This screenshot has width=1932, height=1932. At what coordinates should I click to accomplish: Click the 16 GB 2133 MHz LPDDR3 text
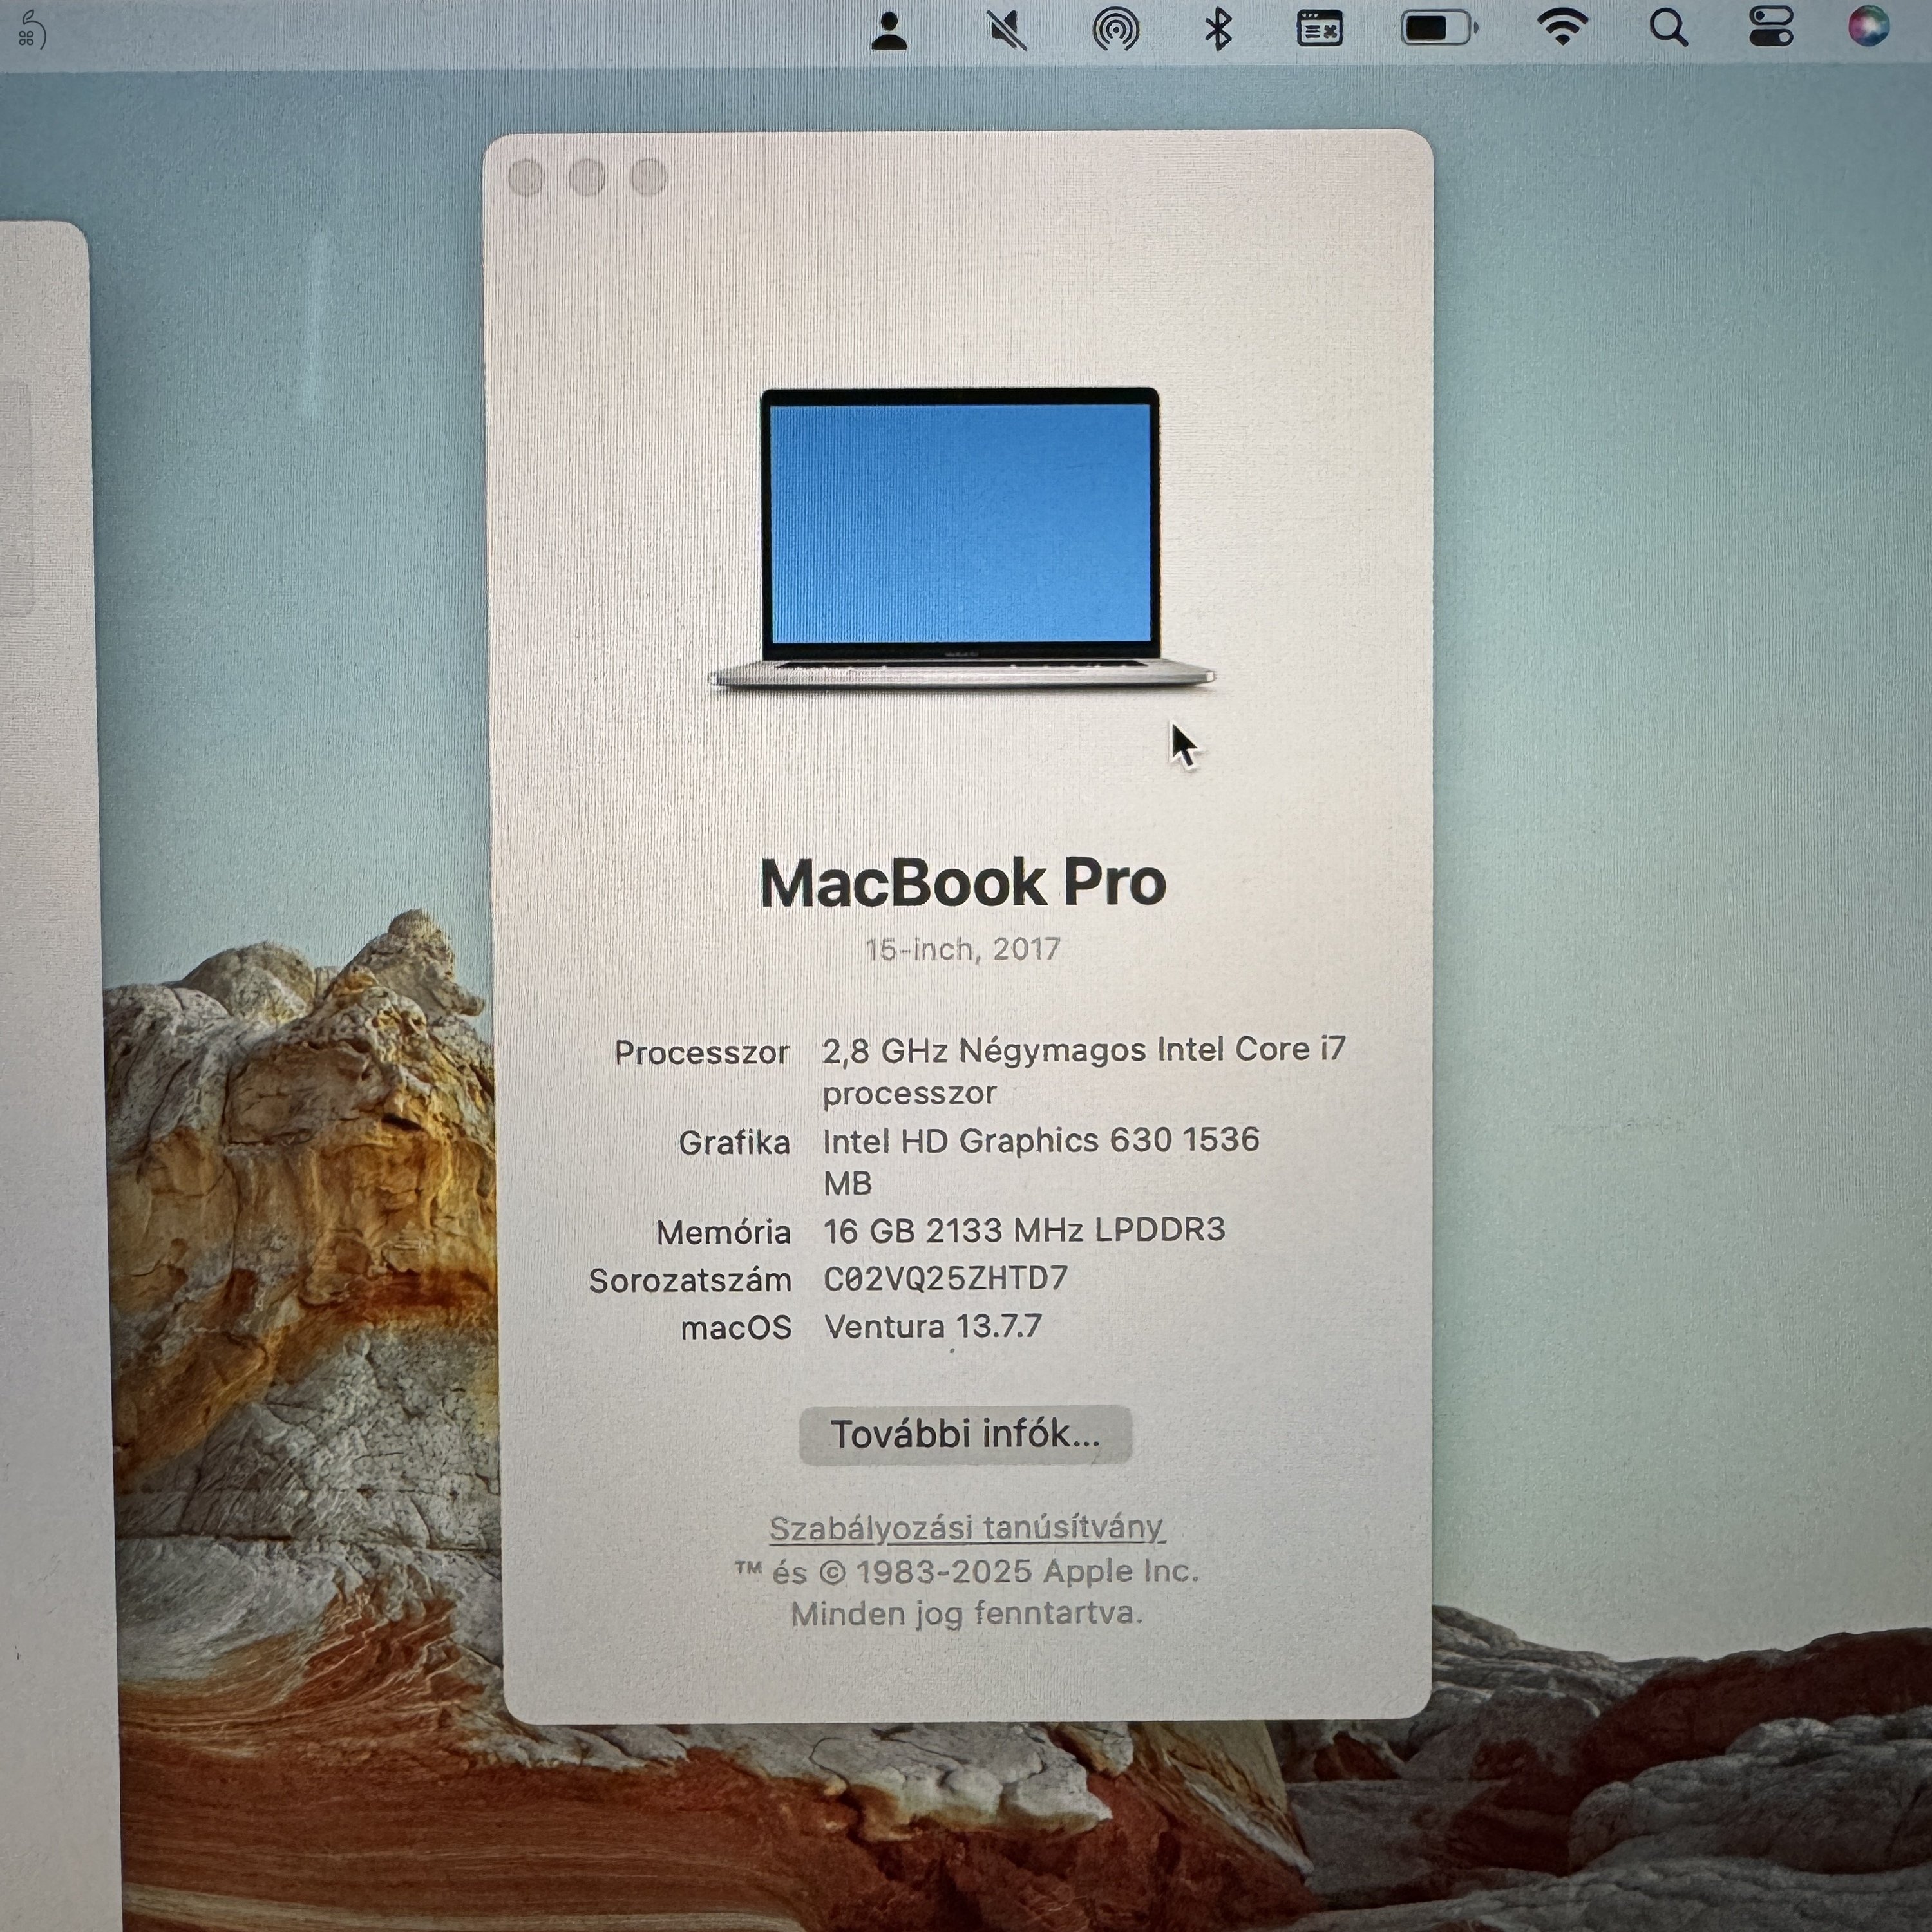(x=1024, y=1229)
